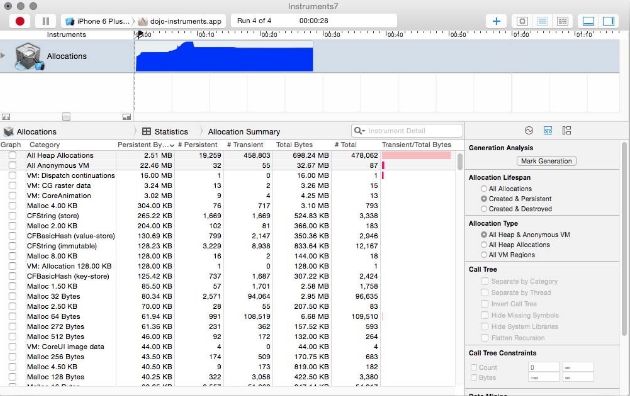Open the Allocations detail menu in jump bar
This screenshot has height=396, width=630.
[x=30, y=131]
